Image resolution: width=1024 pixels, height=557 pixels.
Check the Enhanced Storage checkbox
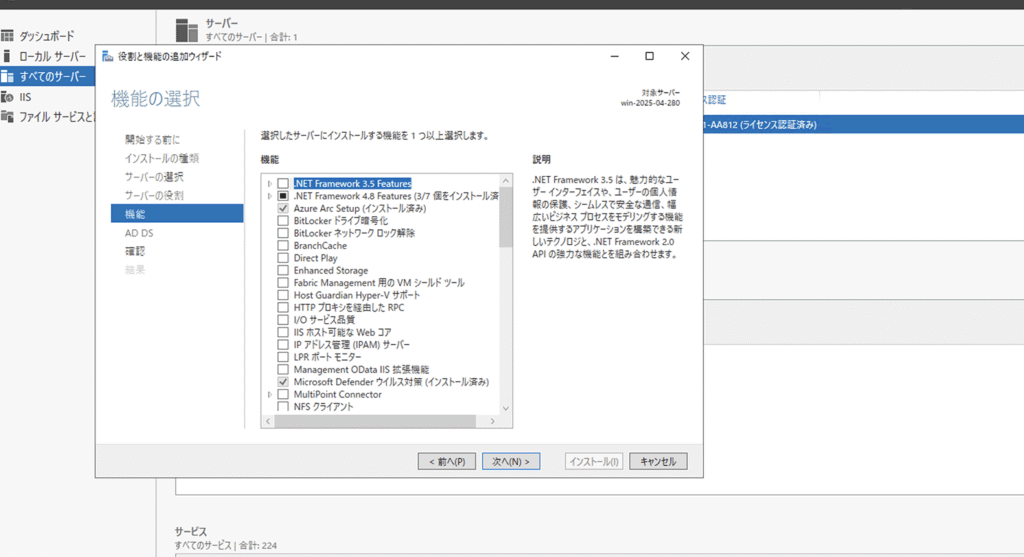click(283, 271)
